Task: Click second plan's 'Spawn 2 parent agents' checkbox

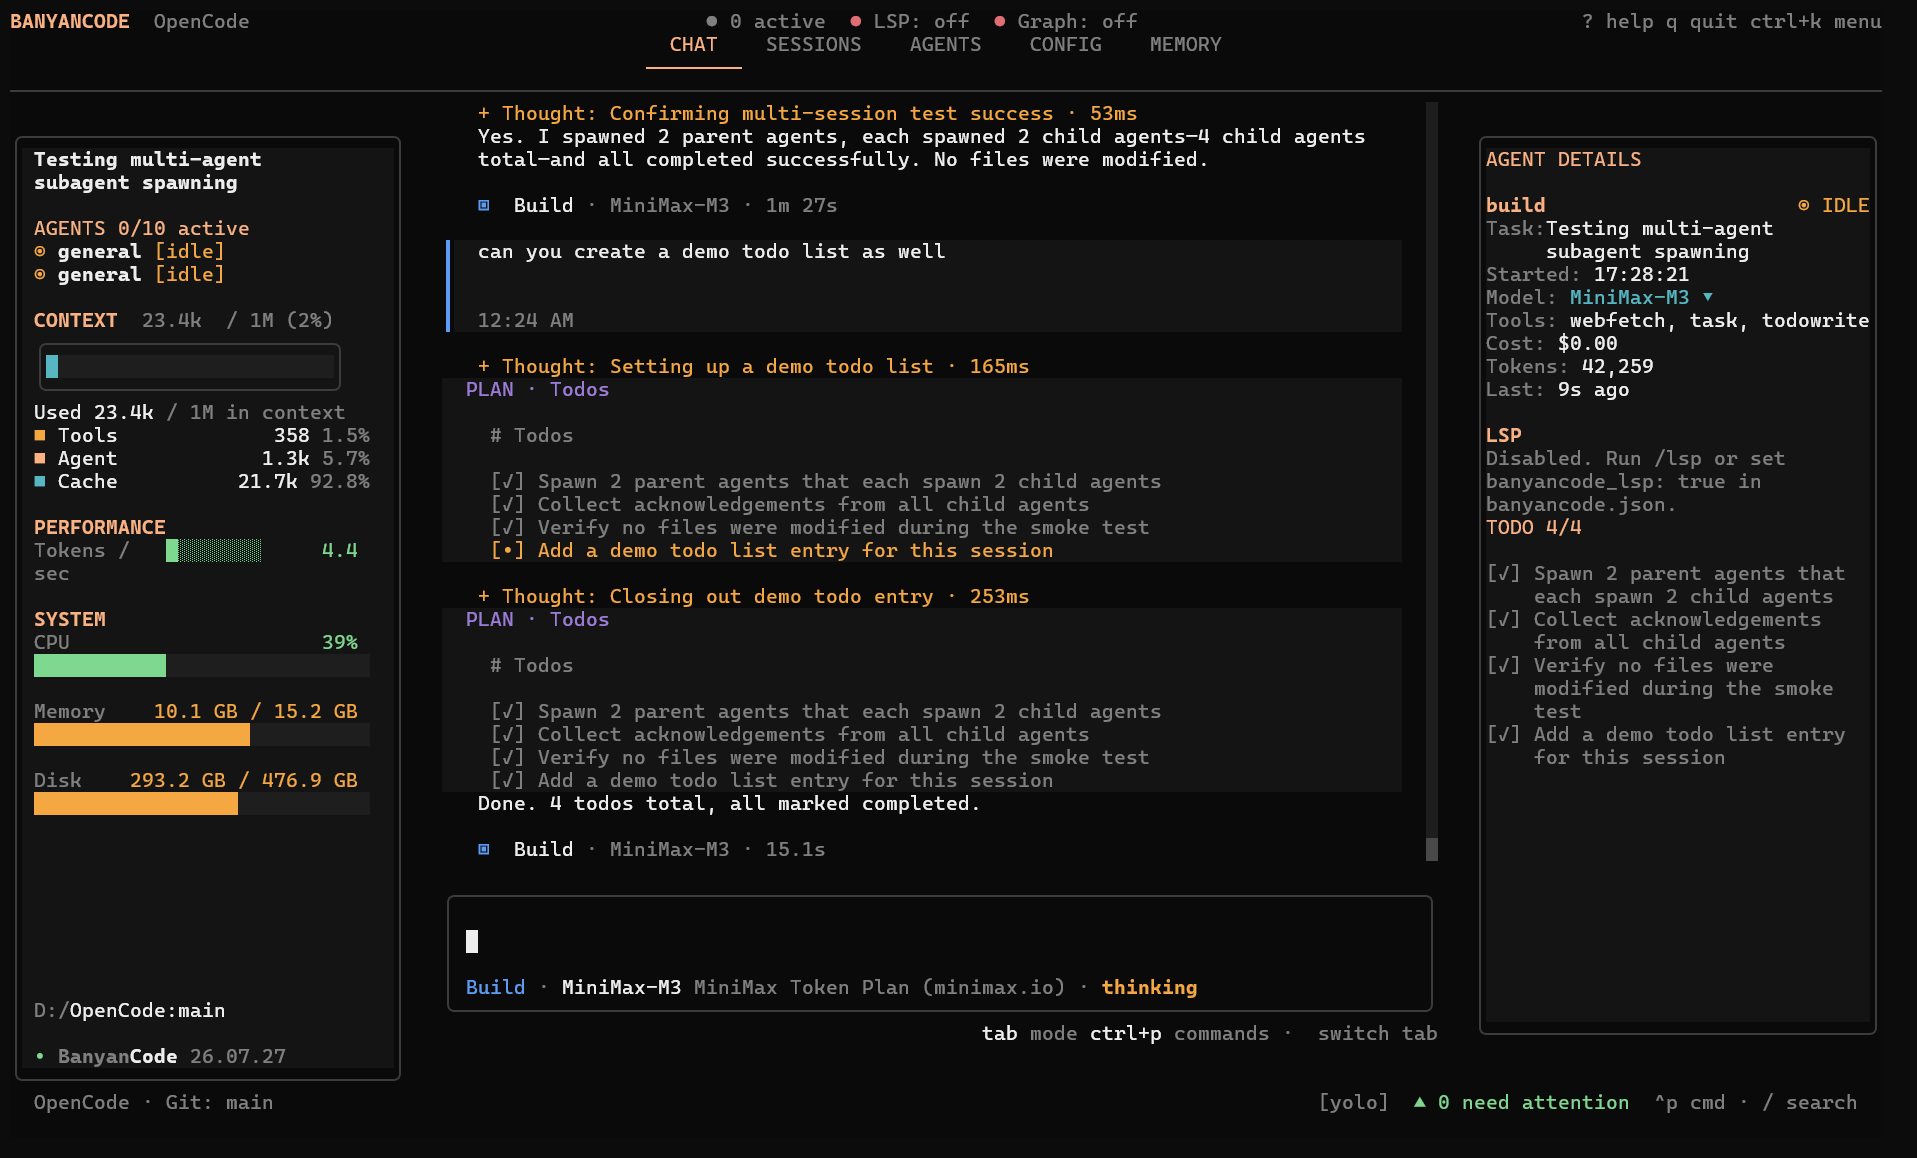Action: (x=507, y=711)
